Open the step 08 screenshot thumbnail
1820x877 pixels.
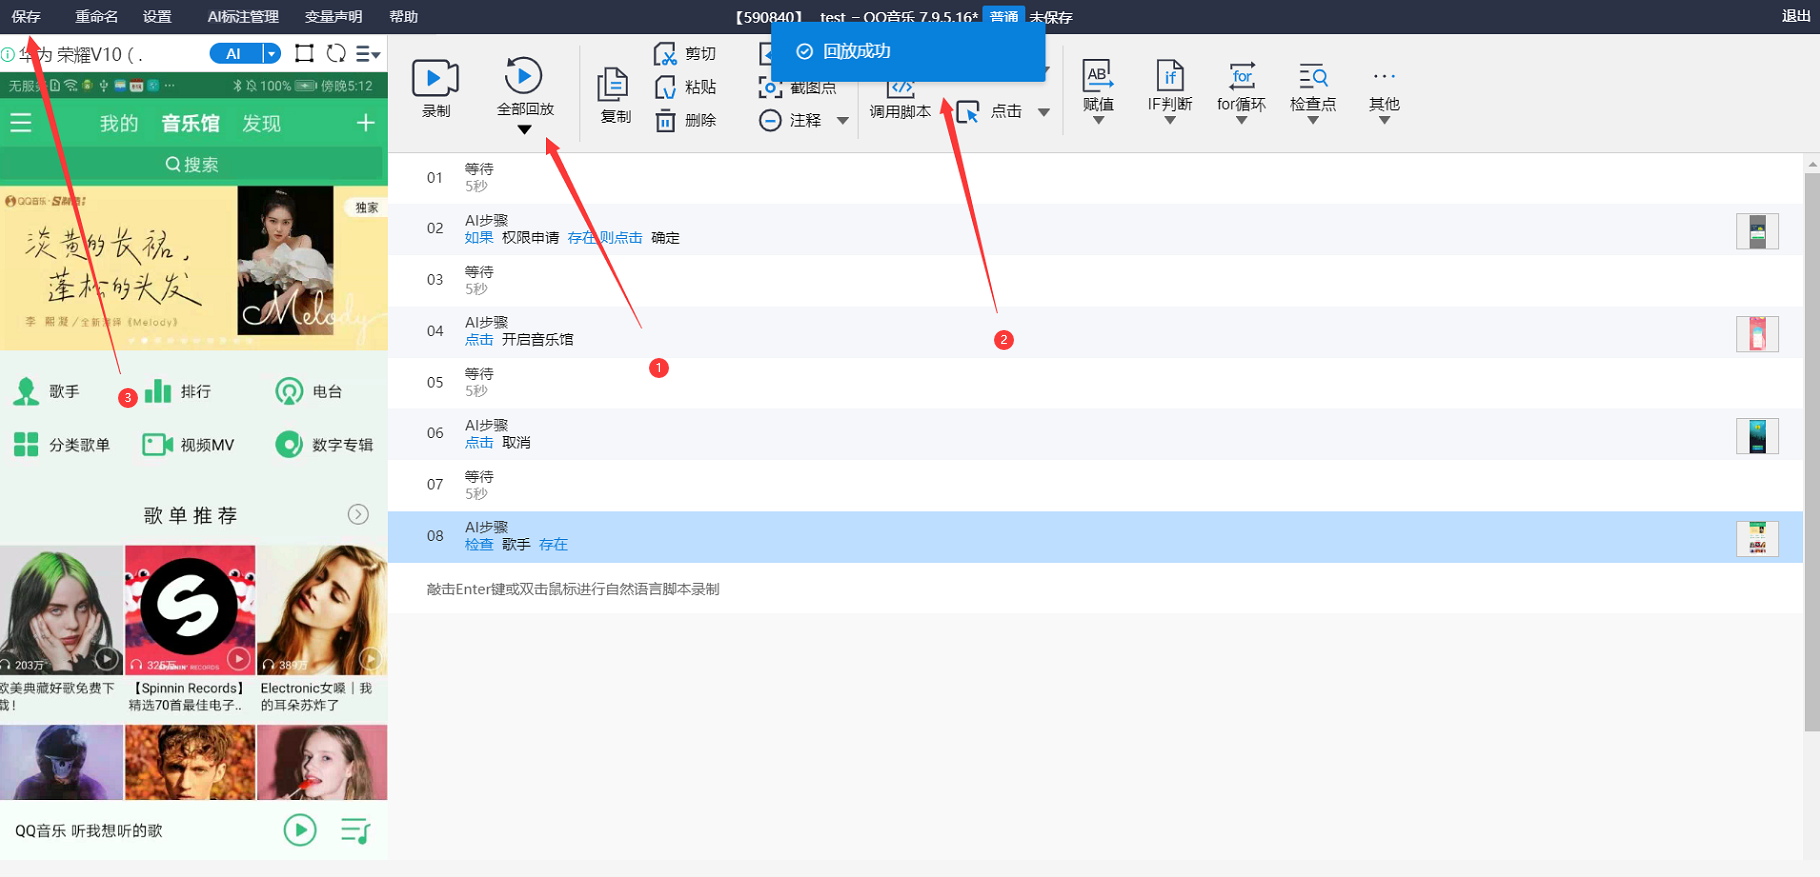coord(1757,538)
